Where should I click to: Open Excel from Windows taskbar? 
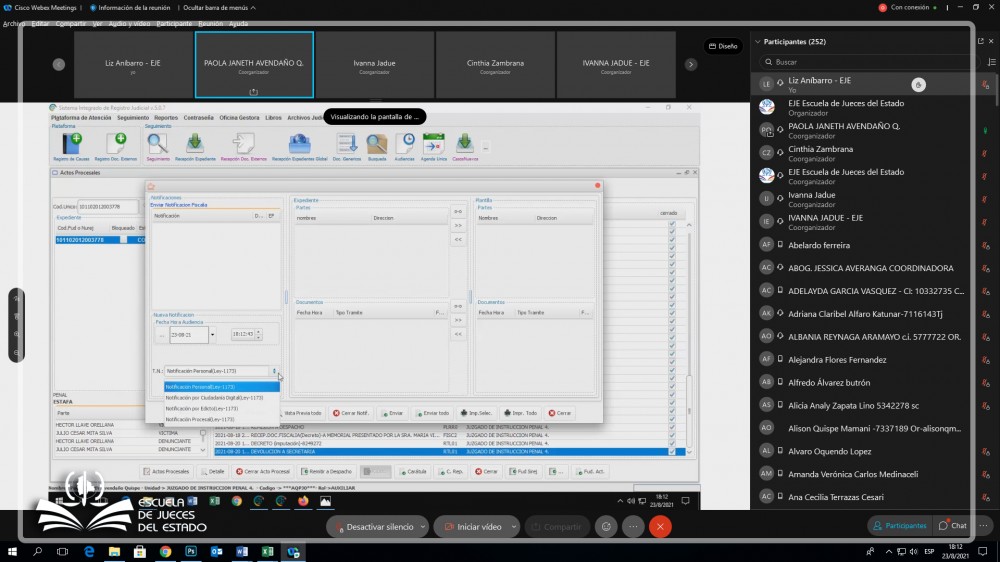pyautogui.click(x=267, y=552)
